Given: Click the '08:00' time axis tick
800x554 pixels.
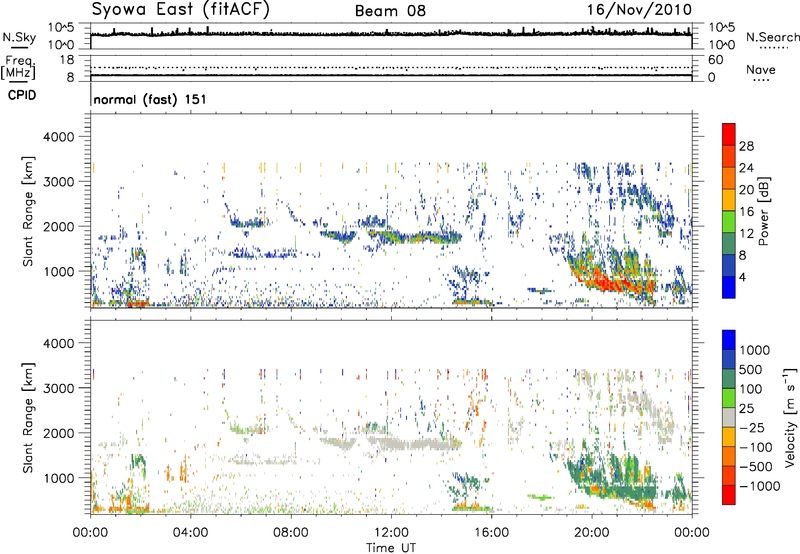Looking at the screenshot, I should [291, 533].
